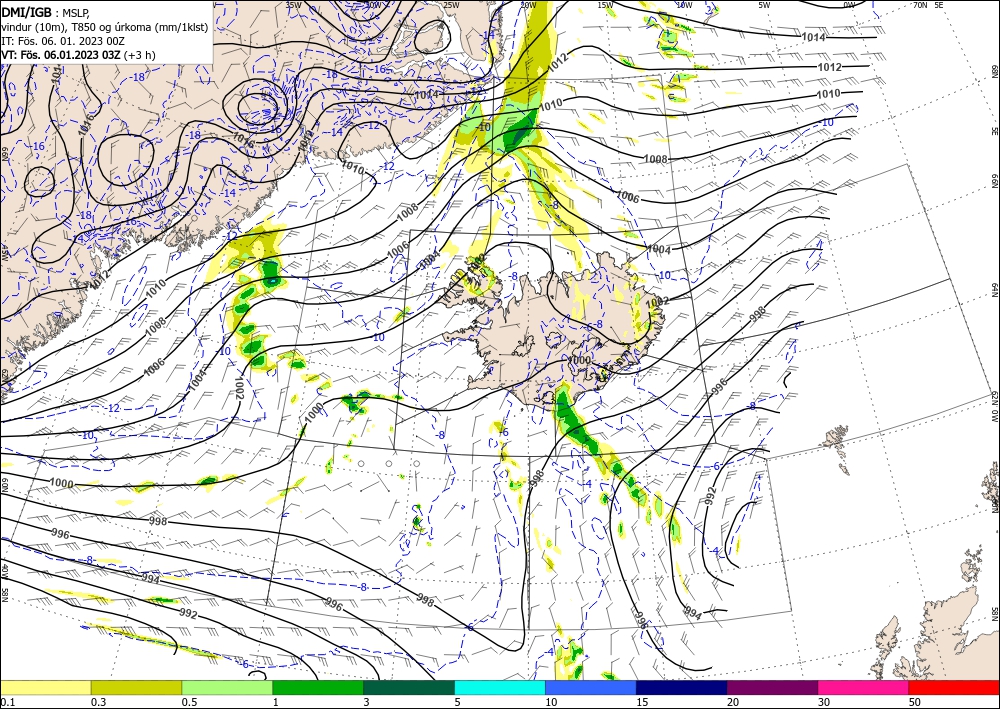Click the legend value "30"

(x=825, y=702)
